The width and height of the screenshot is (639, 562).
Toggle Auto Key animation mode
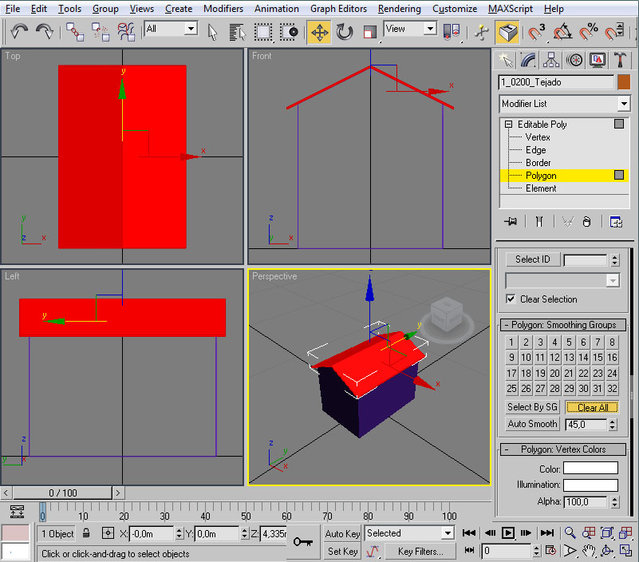pyautogui.click(x=342, y=534)
